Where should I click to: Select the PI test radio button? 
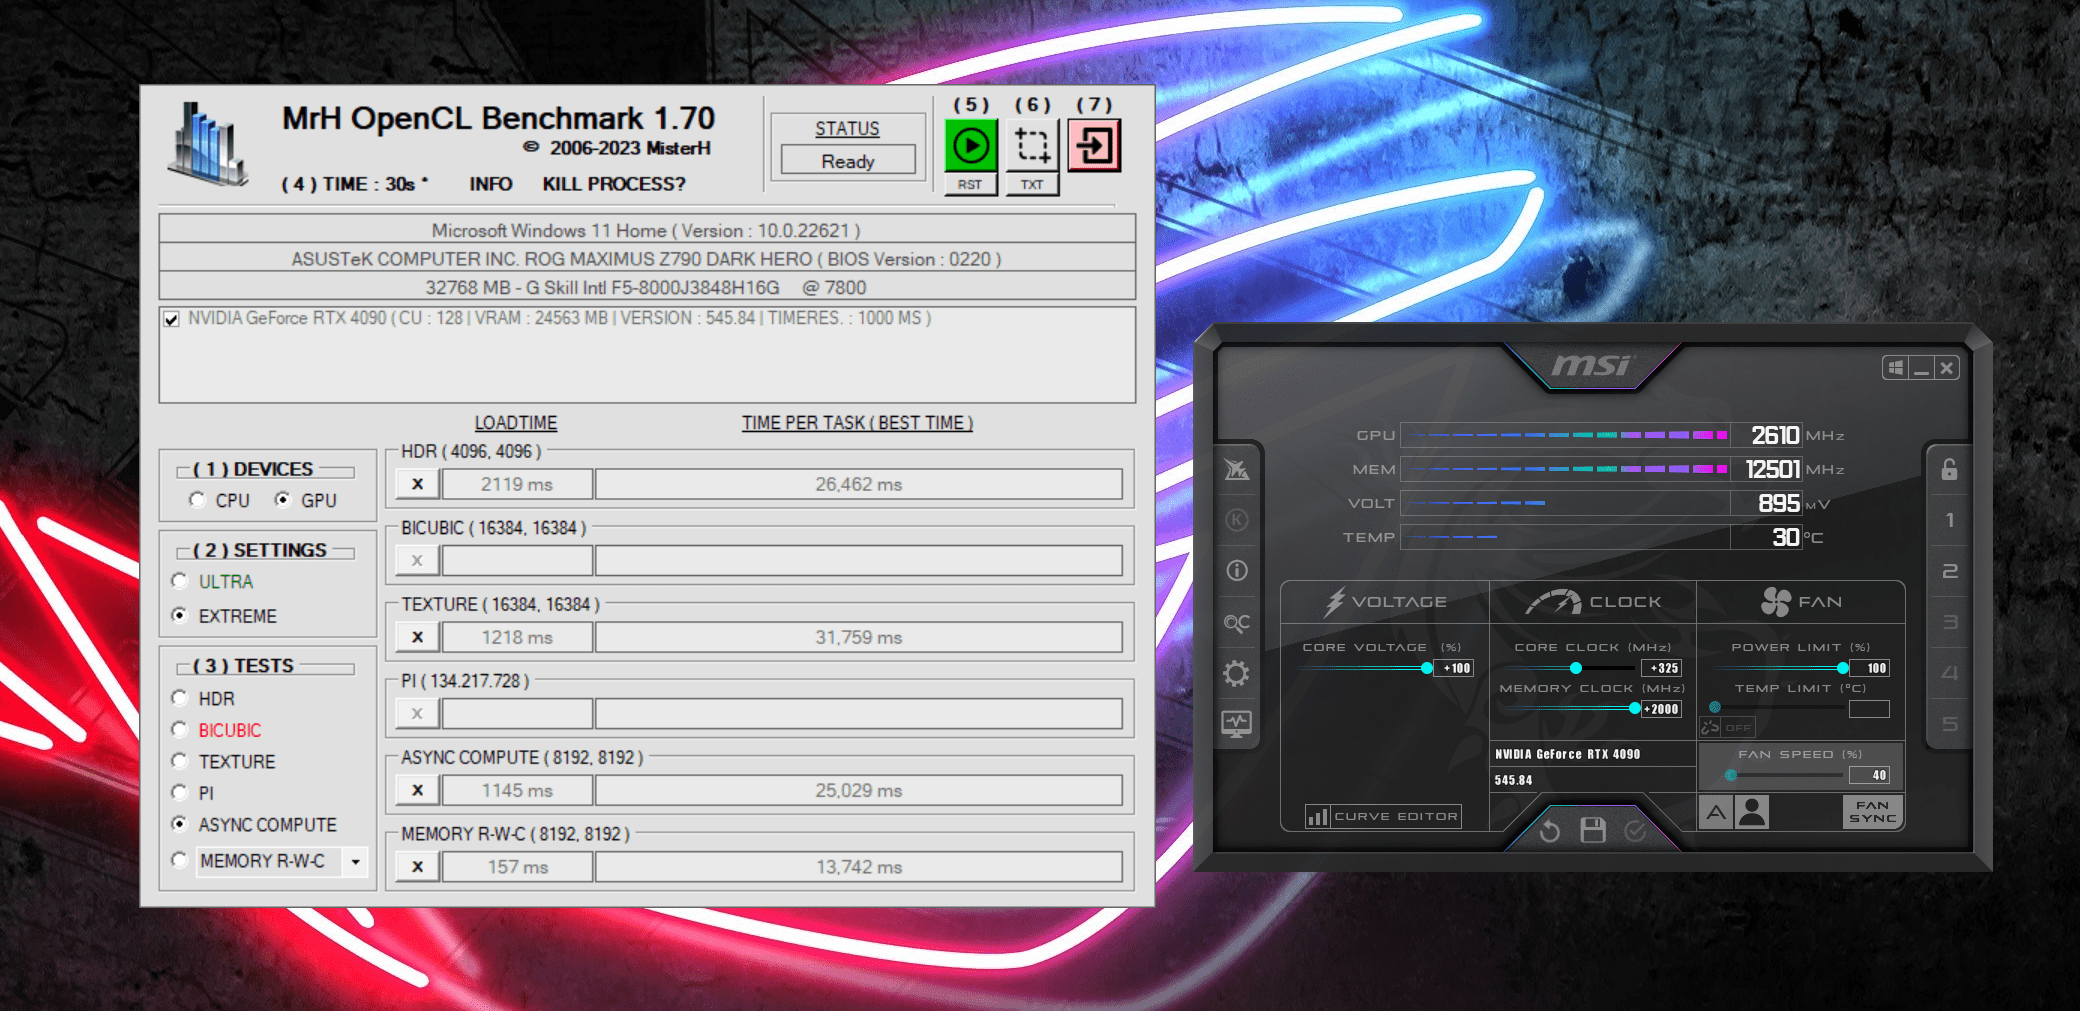(180, 793)
